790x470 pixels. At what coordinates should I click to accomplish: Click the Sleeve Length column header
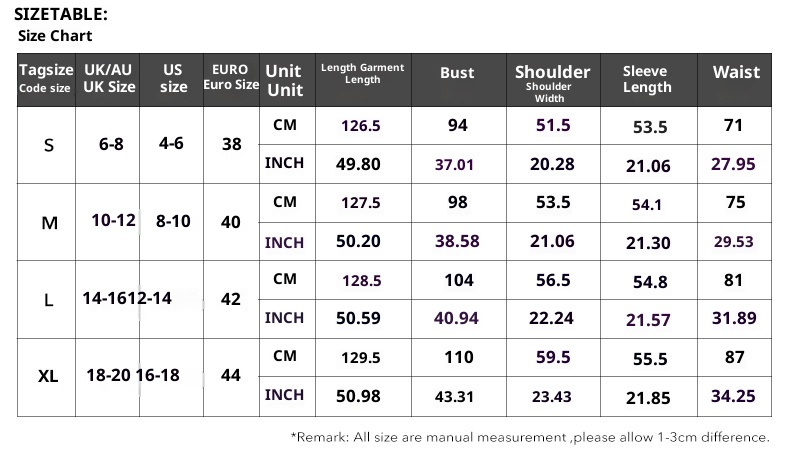647,79
